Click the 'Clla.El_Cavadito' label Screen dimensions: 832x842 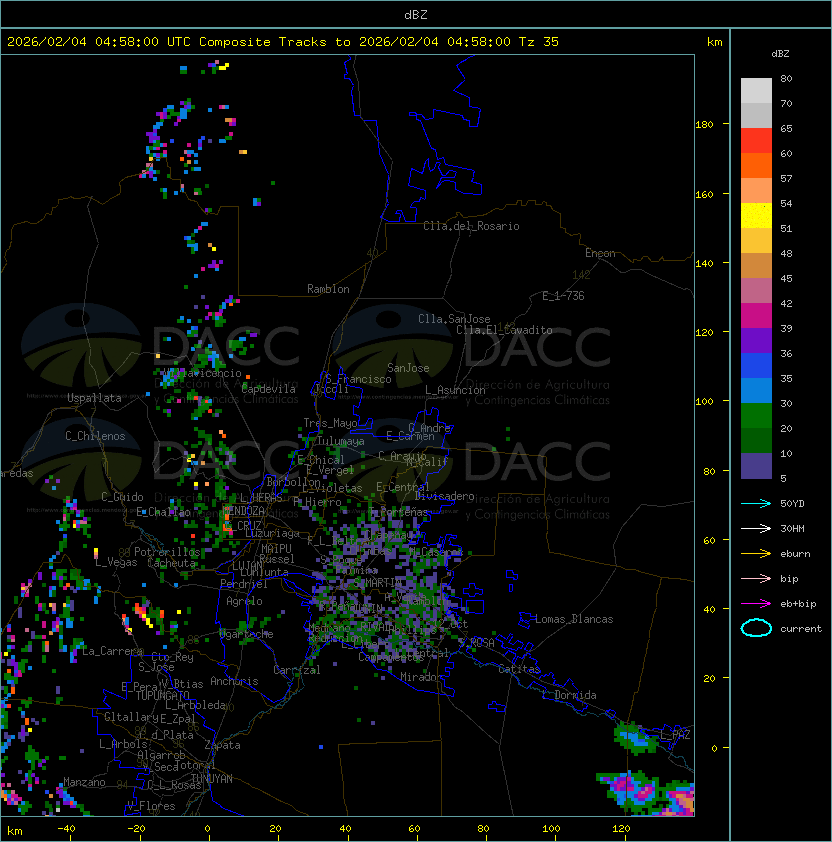tap(504, 330)
